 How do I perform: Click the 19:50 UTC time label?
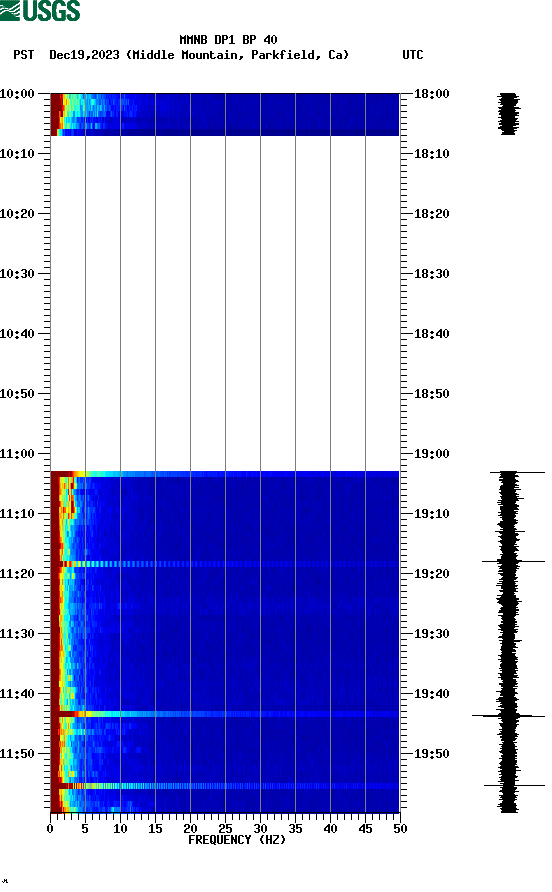pyautogui.click(x=431, y=754)
